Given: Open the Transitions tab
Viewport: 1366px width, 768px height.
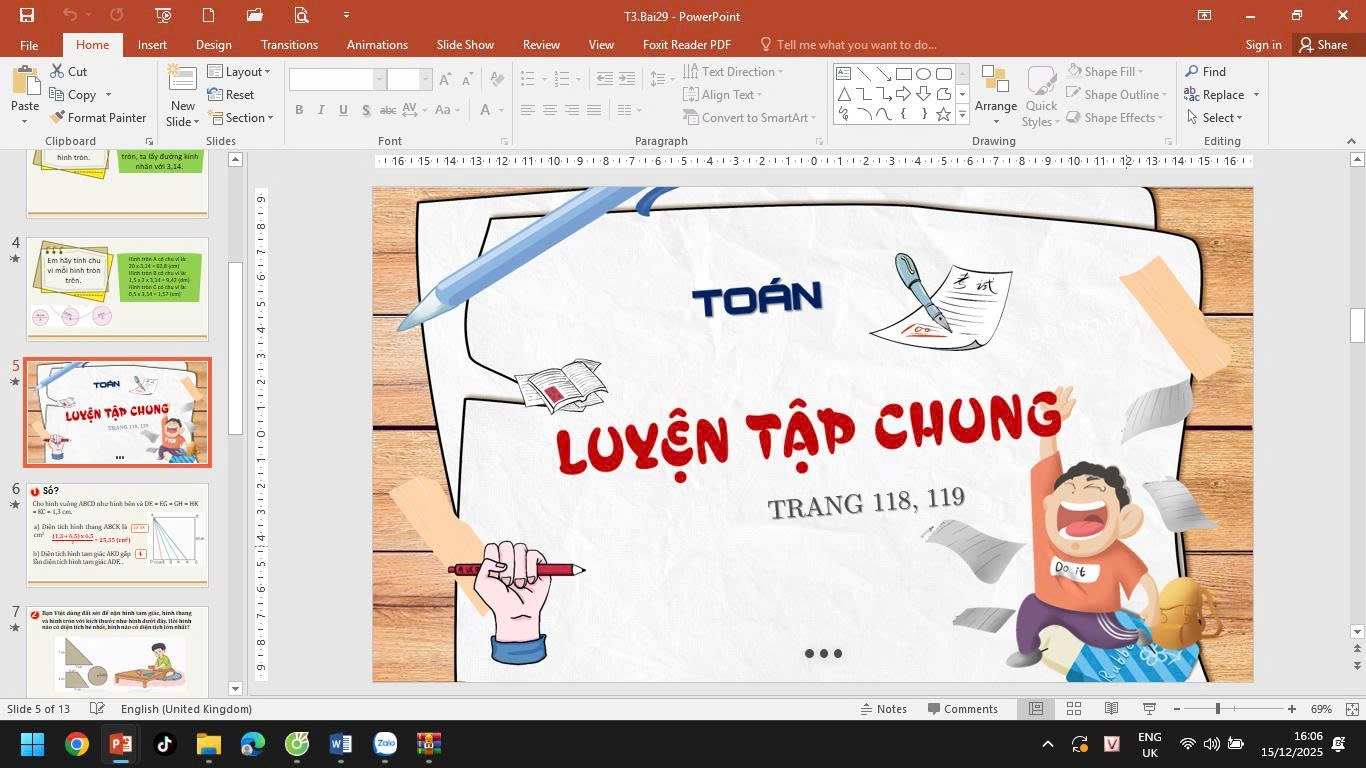Looking at the screenshot, I should [289, 45].
